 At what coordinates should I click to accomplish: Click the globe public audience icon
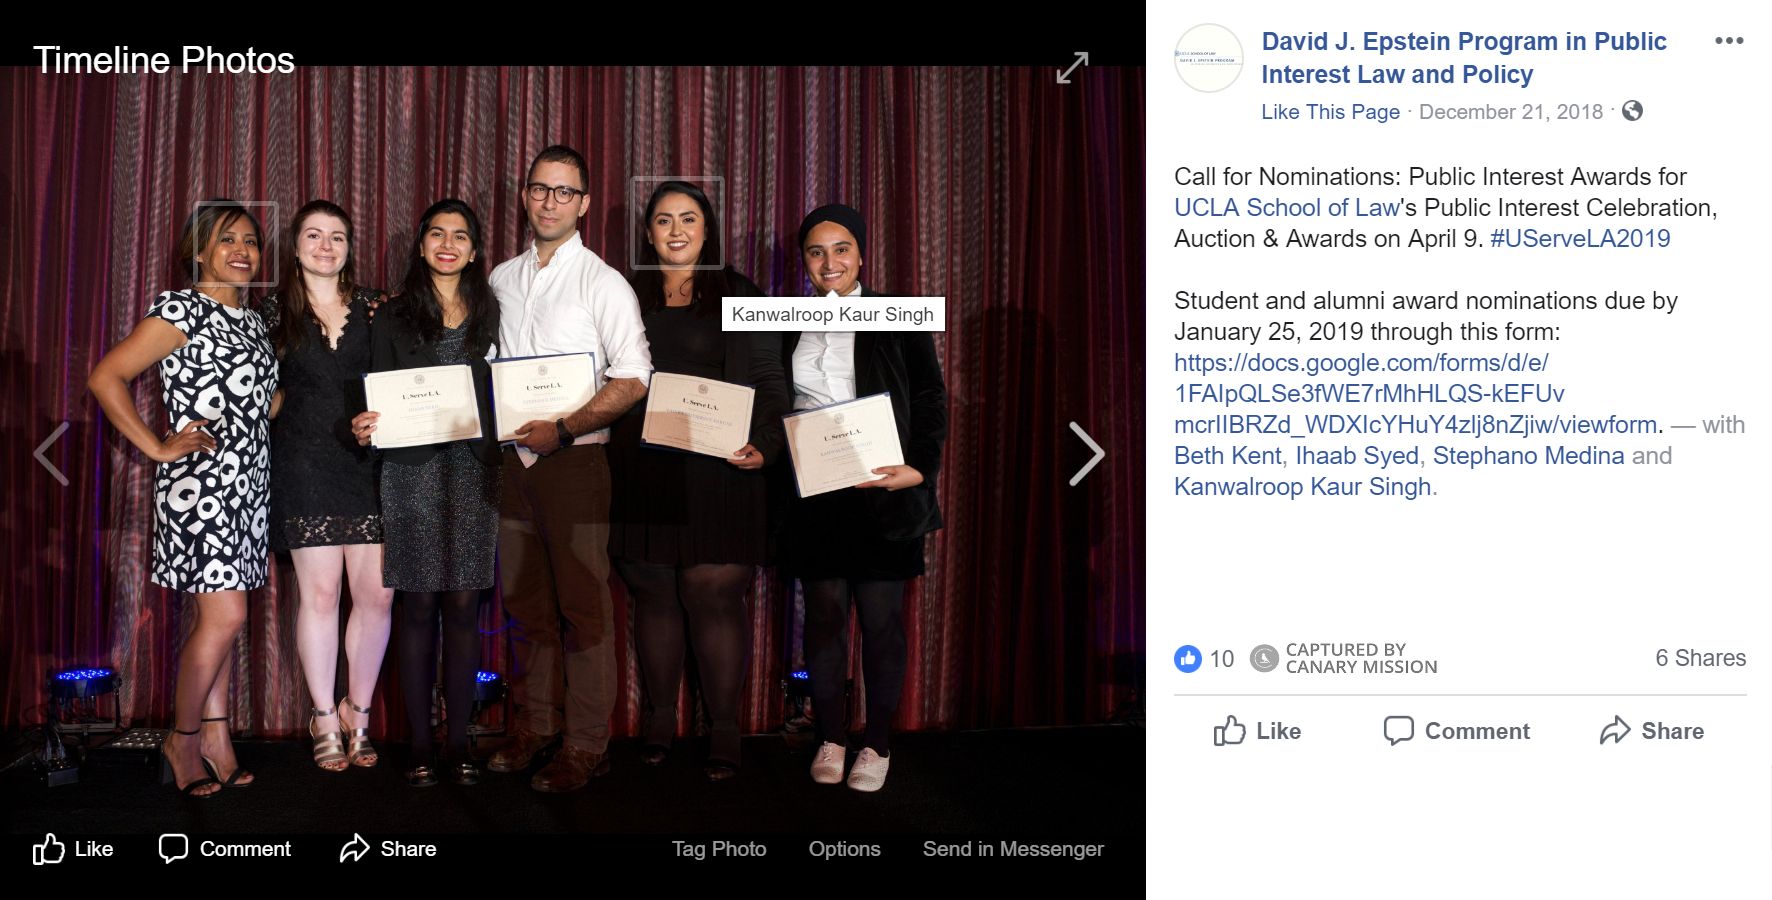point(1632,111)
